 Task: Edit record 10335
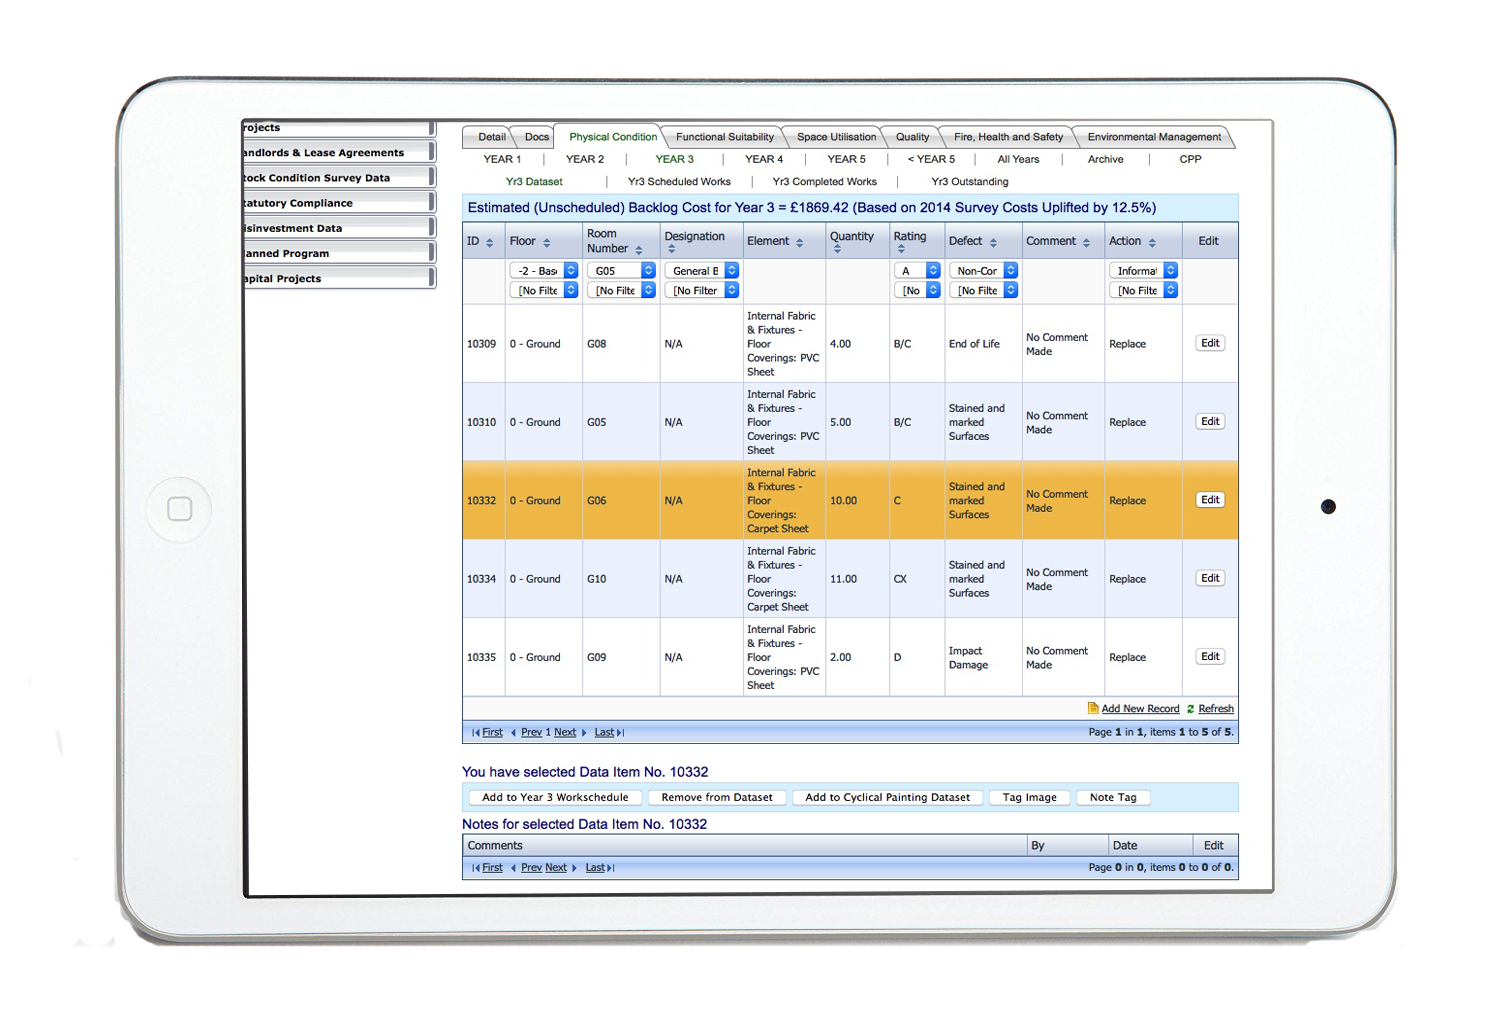click(1210, 657)
